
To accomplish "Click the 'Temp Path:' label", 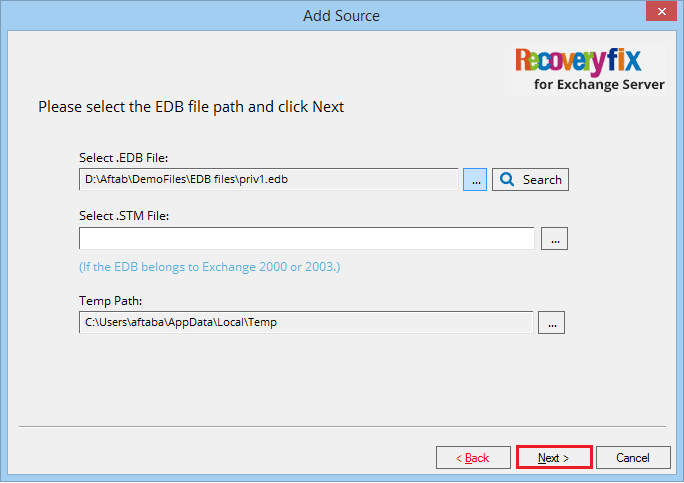I will [110, 301].
